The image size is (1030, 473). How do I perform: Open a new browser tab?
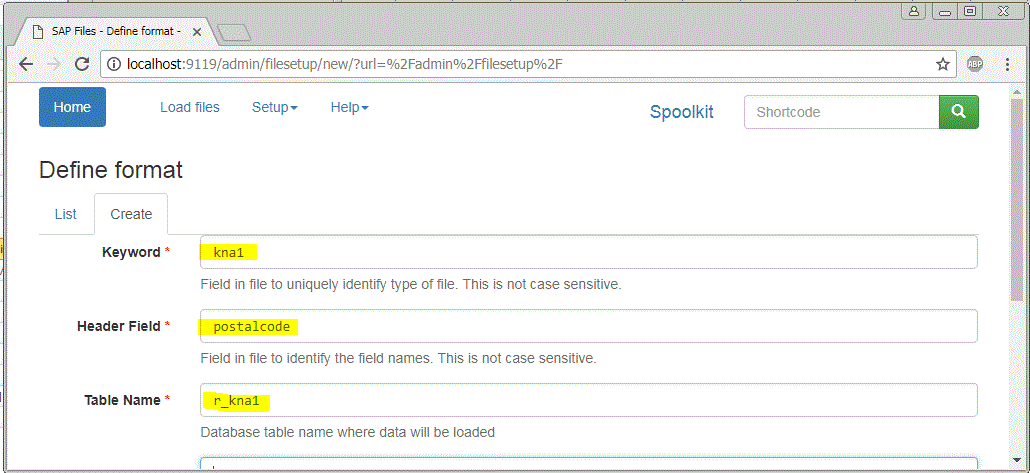point(234,32)
